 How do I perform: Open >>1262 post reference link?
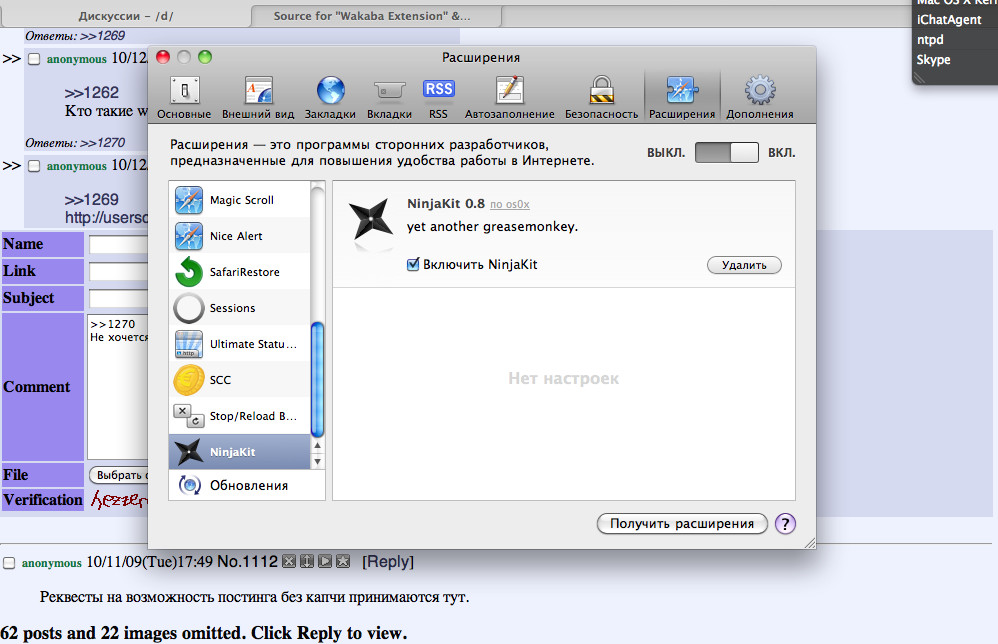click(92, 93)
